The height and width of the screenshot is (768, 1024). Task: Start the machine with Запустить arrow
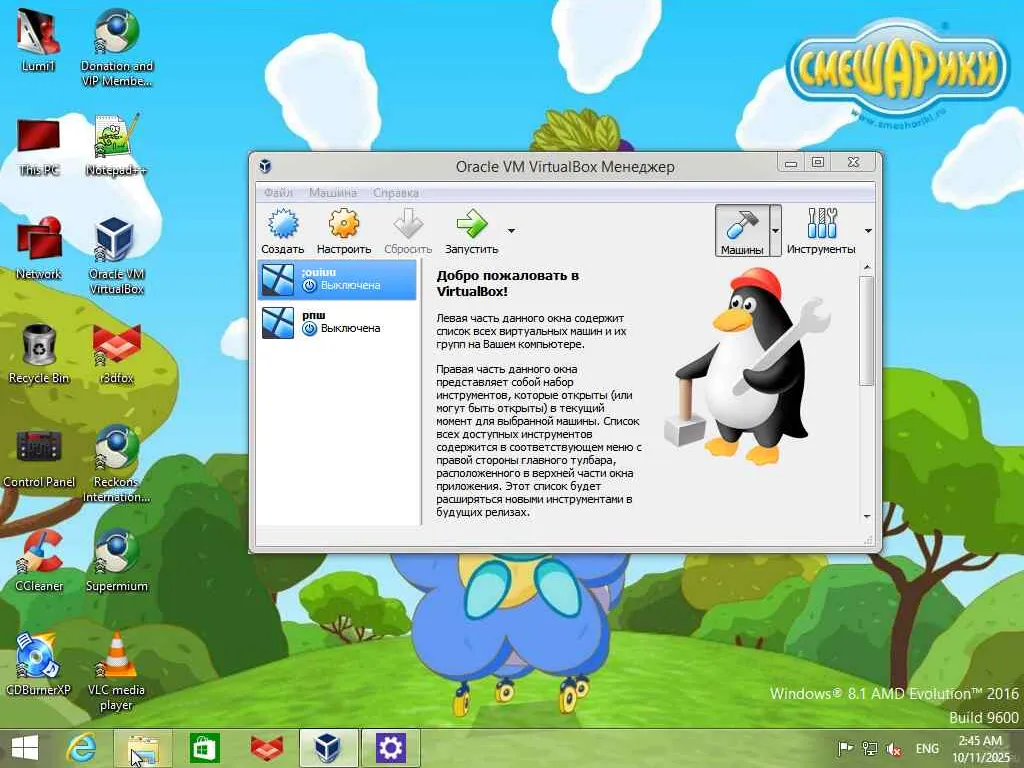(x=472, y=224)
